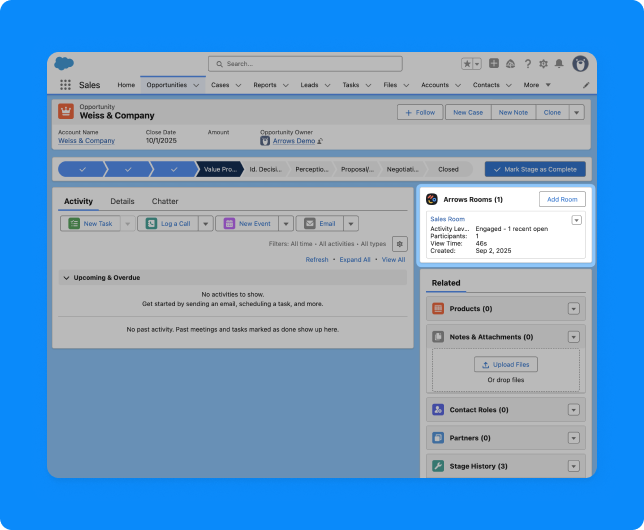This screenshot has width=644, height=530.
Task: Click the Expand All link
Action: pyautogui.click(x=355, y=260)
